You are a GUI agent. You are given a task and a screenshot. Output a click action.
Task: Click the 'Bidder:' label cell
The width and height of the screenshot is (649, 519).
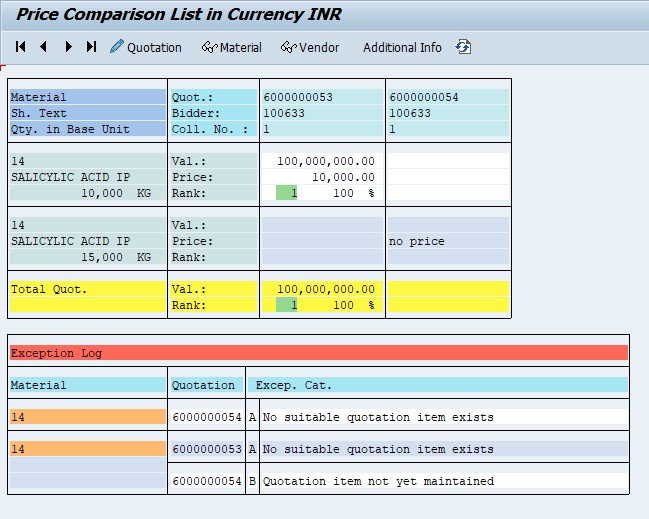[x=214, y=113]
